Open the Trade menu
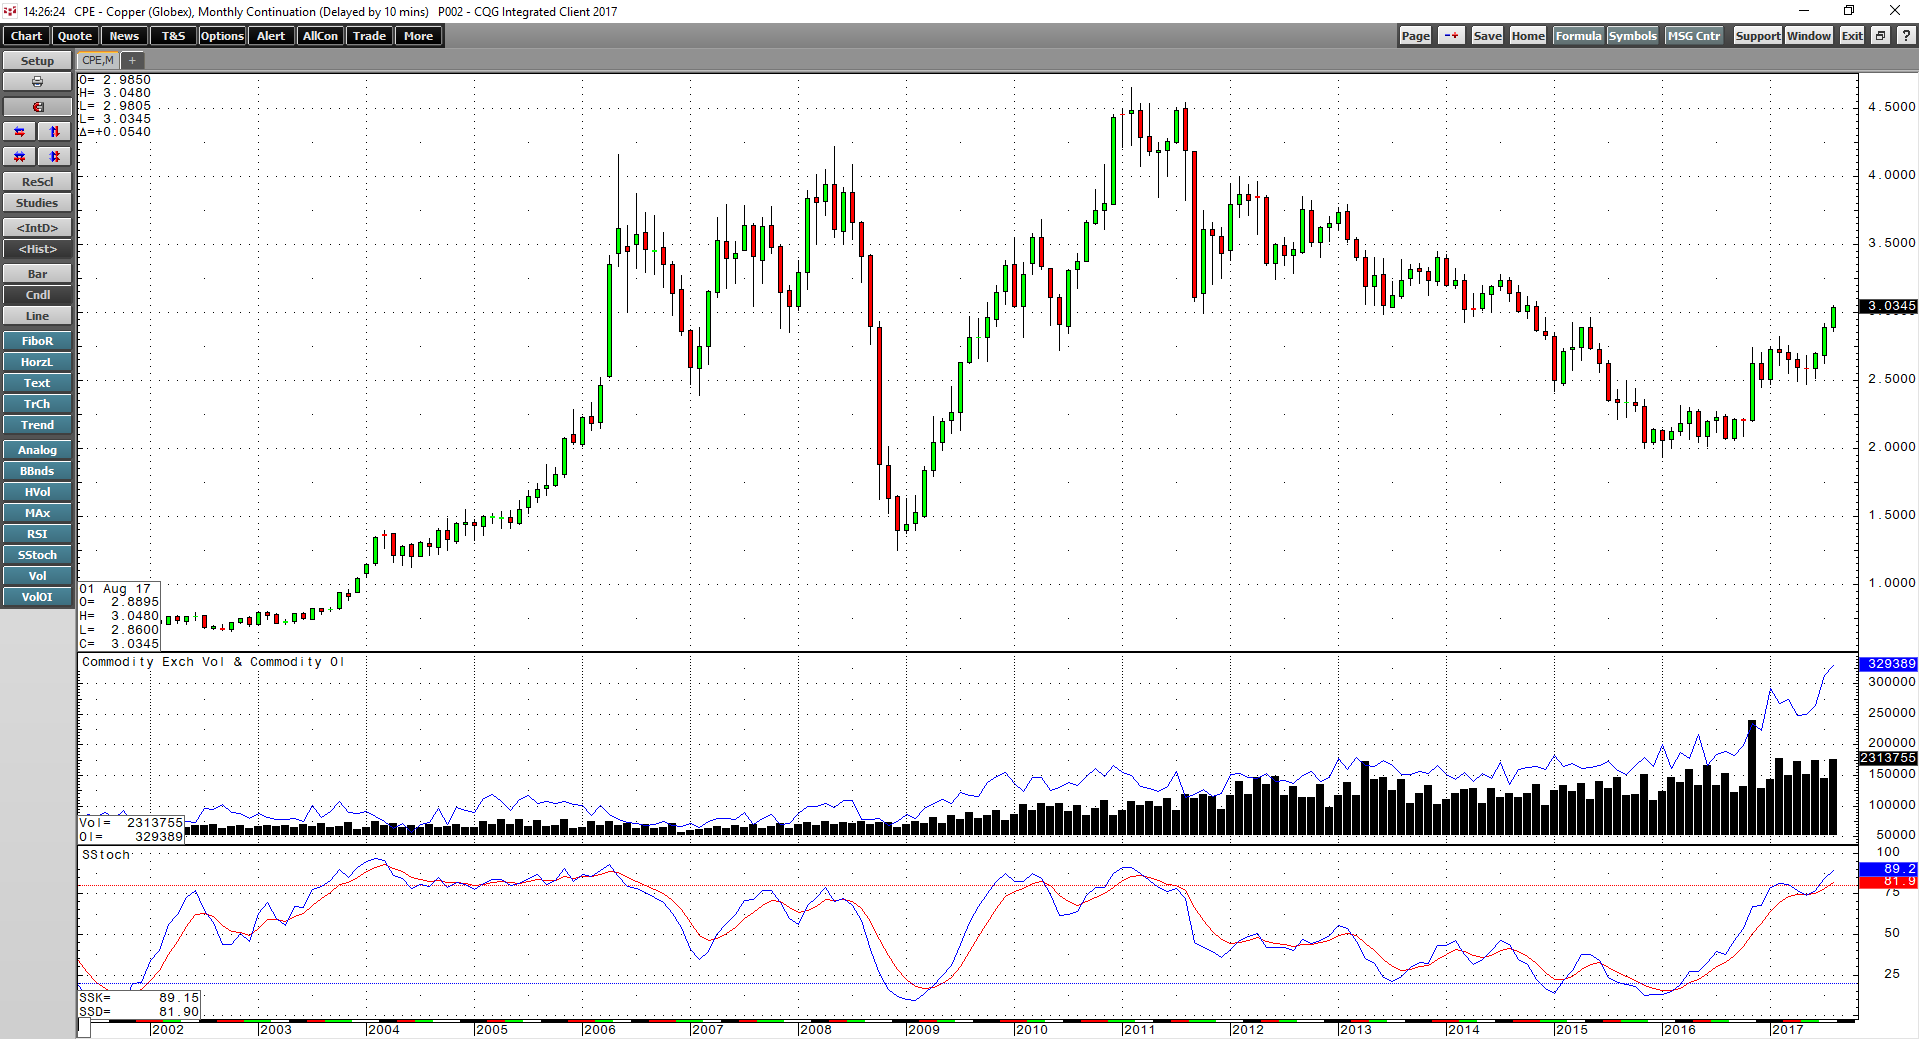1919x1039 pixels. pos(369,35)
